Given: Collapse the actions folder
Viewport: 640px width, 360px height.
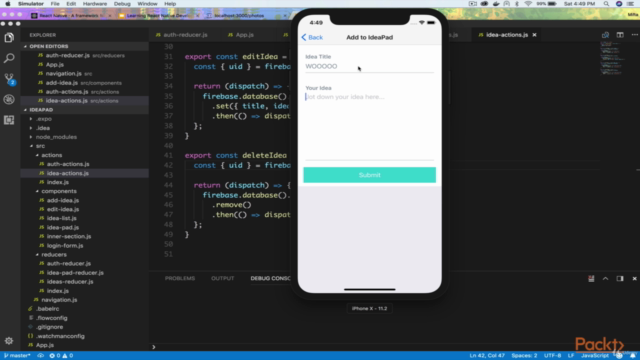Looking at the screenshot, I should [x=37, y=155].
